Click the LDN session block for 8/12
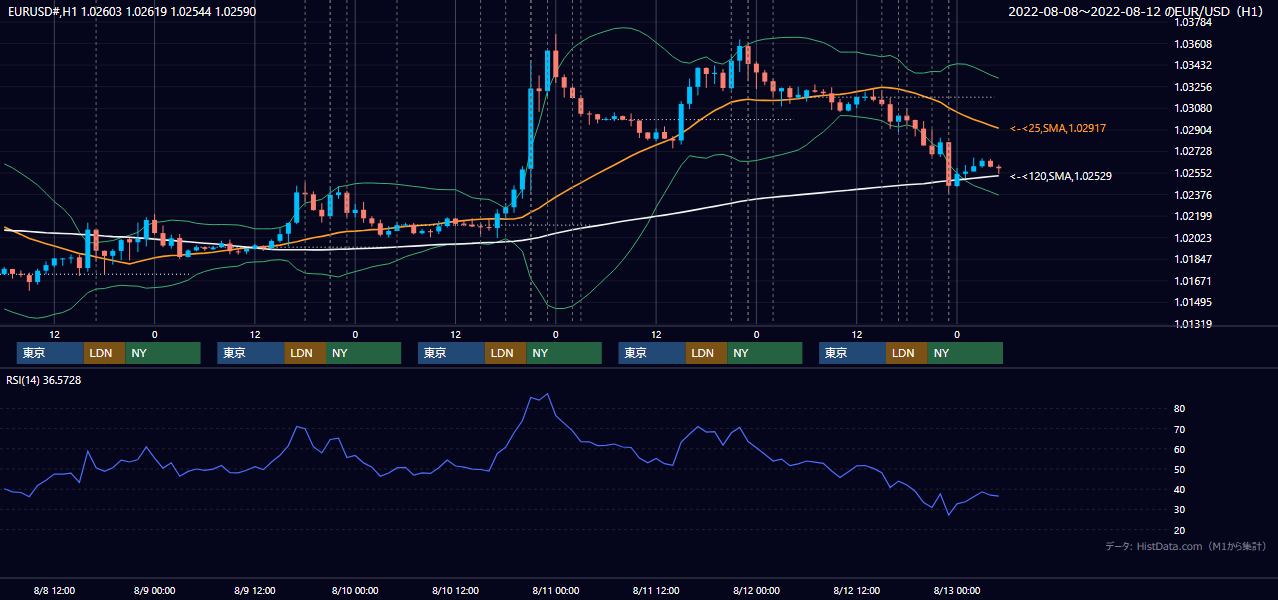Image resolution: width=1278 pixels, height=600 pixels. click(906, 353)
